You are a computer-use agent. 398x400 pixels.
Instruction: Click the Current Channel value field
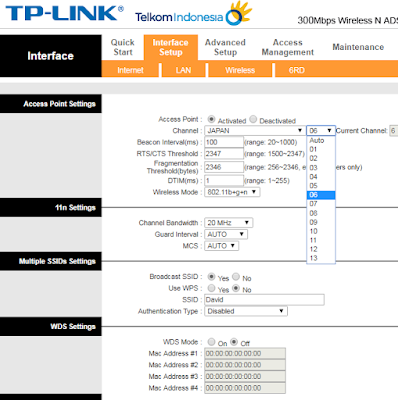coord(394,131)
